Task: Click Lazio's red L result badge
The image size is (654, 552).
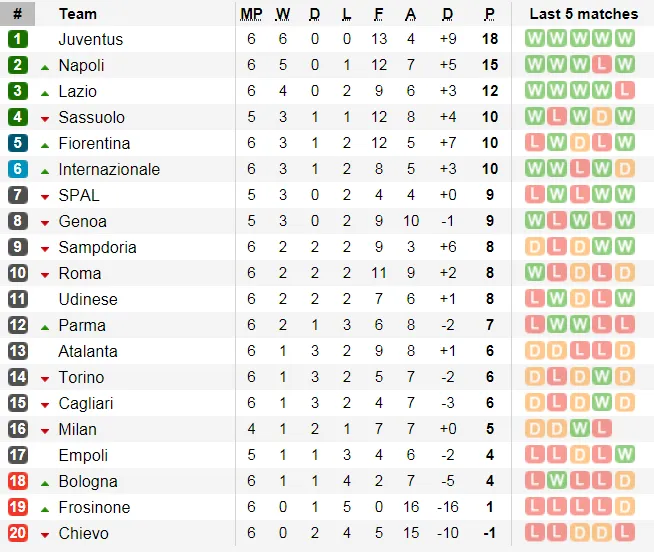Action: click(x=624, y=91)
